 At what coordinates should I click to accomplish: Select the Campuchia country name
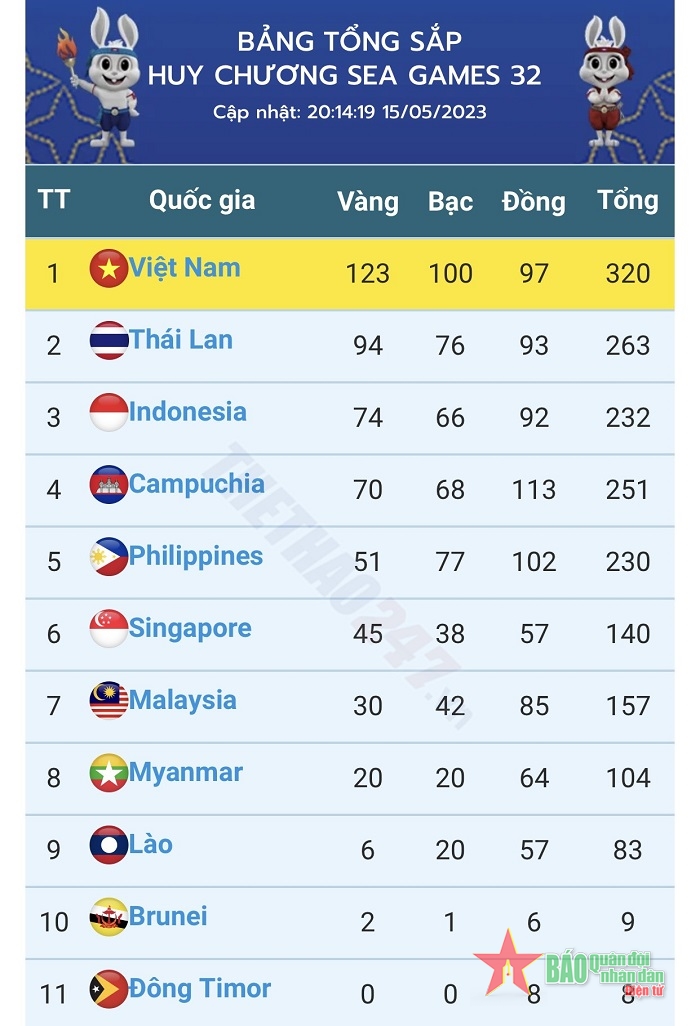[197, 484]
